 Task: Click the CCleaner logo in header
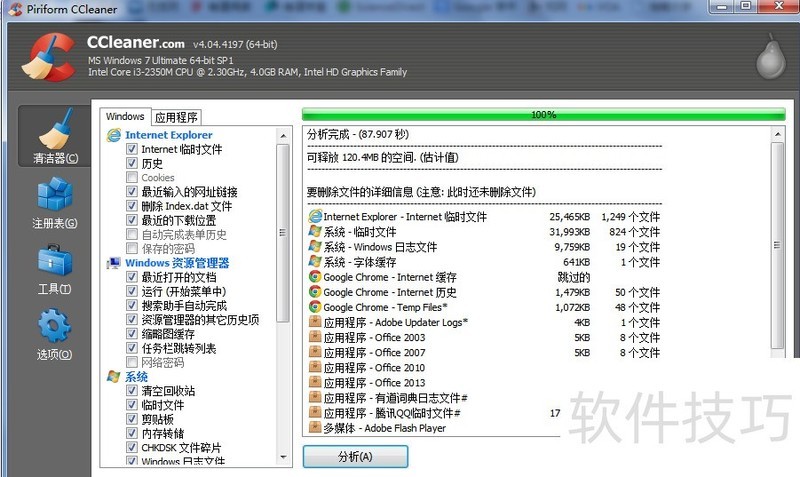coord(48,57)
